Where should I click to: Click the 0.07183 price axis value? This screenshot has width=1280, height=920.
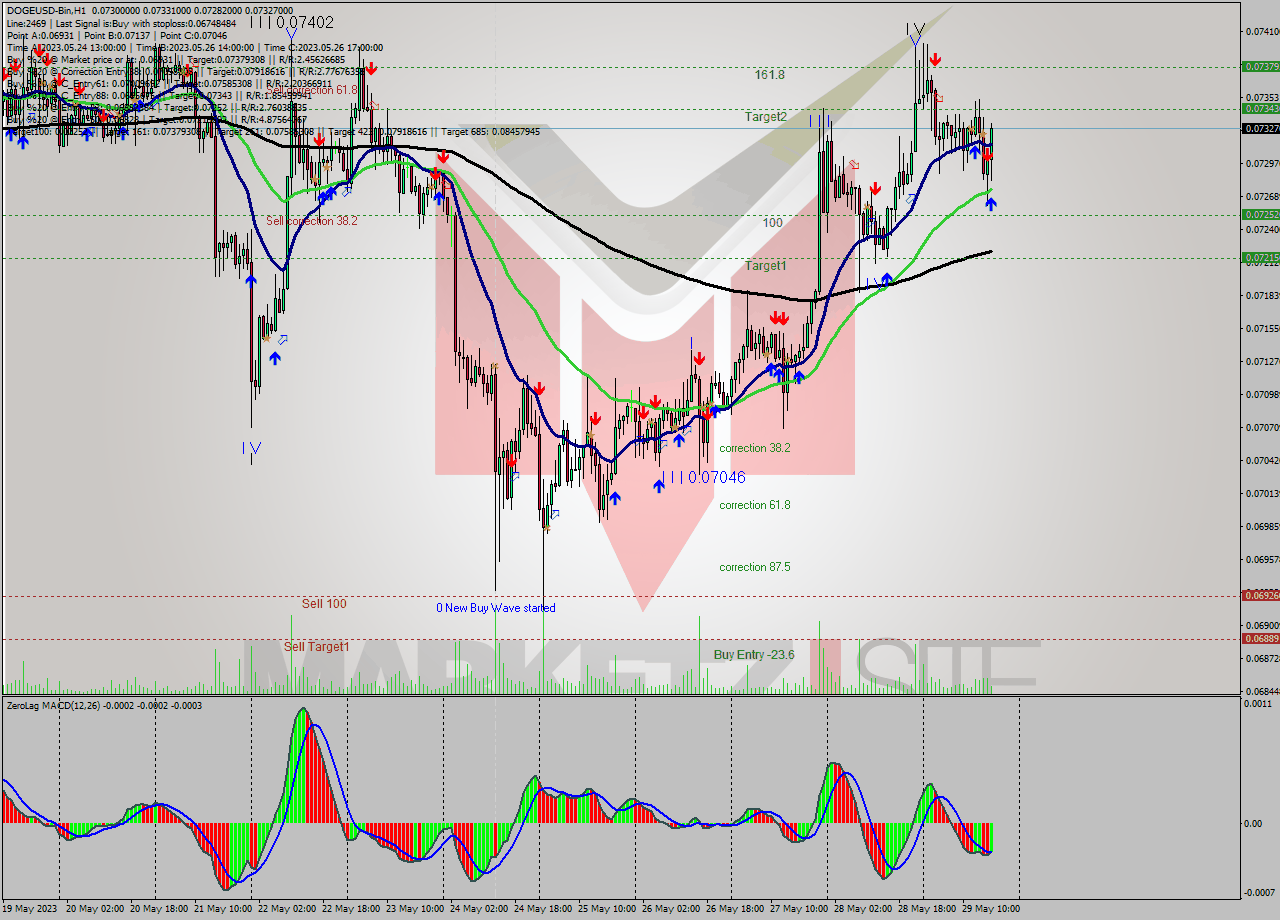coord(1260,295)
